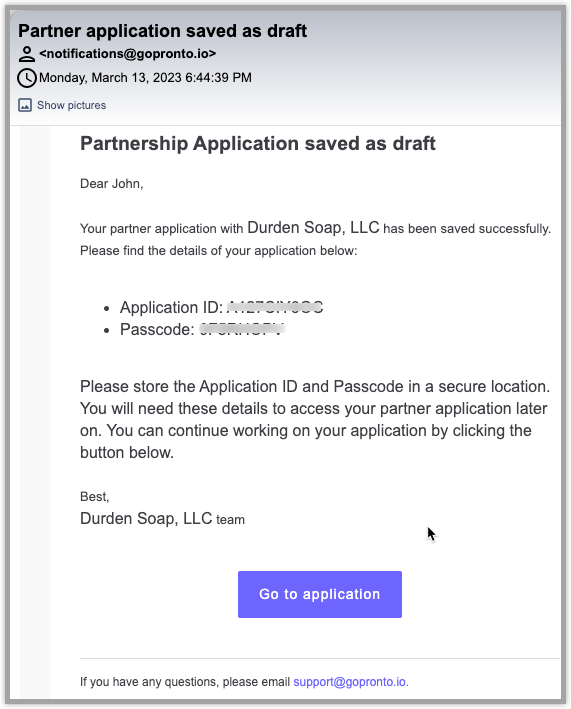Click the picture icon next to Show pictures

point(25,105)
